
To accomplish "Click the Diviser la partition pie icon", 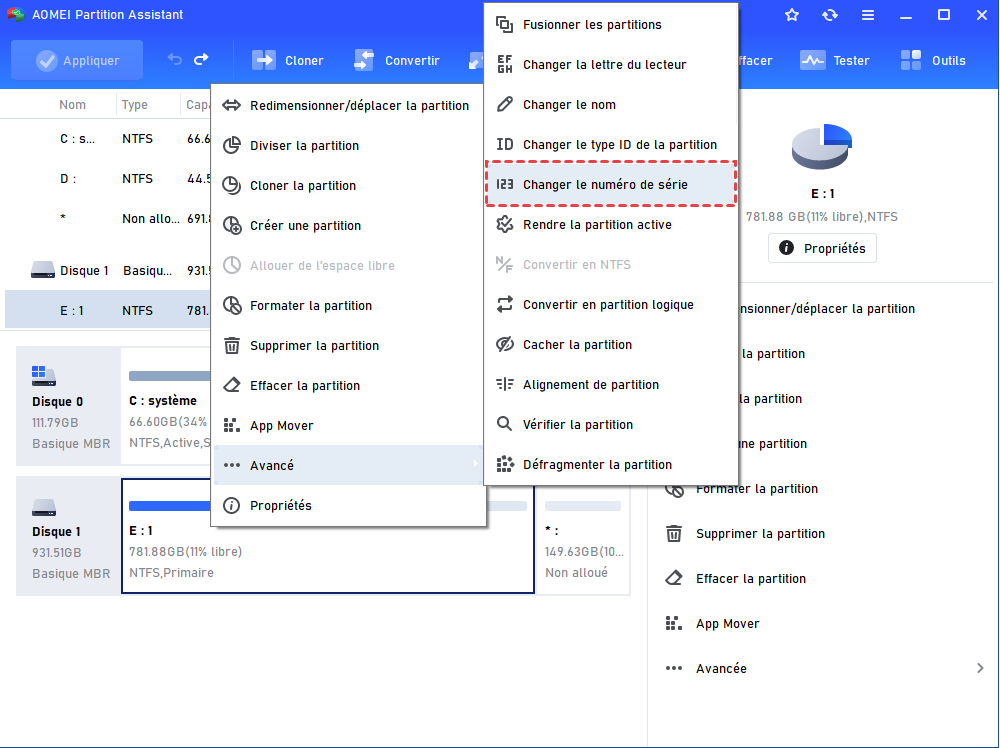I will coord(232,145).
